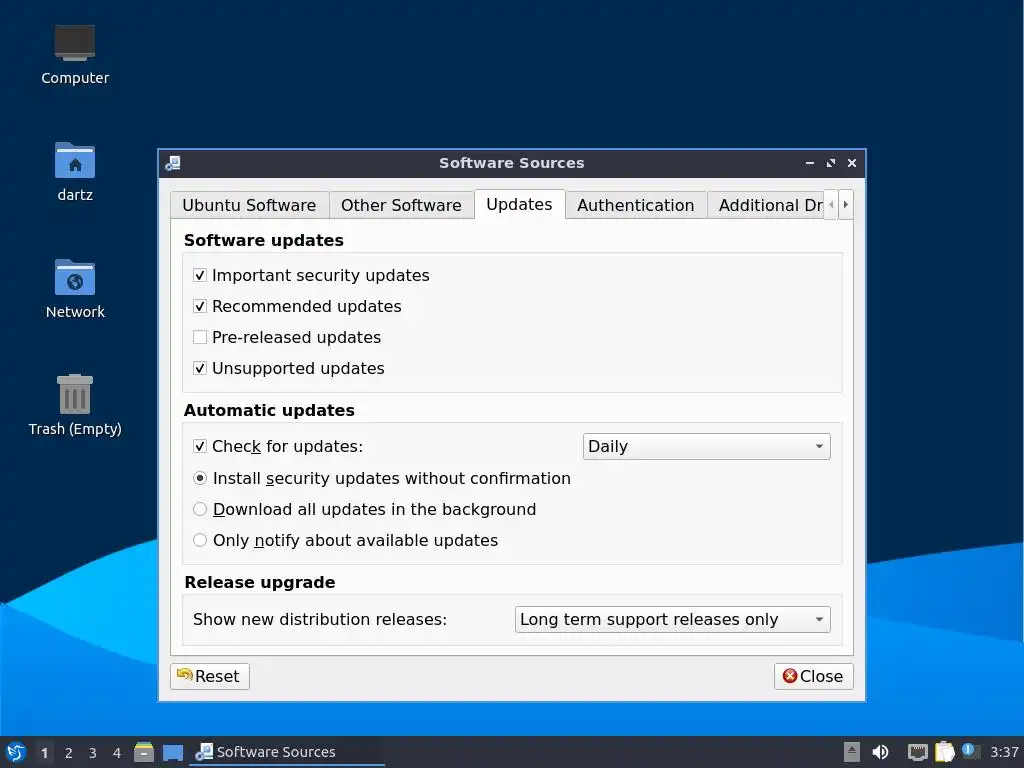
Task: Click the Release upgrade heading
Action: click(260, 582)
